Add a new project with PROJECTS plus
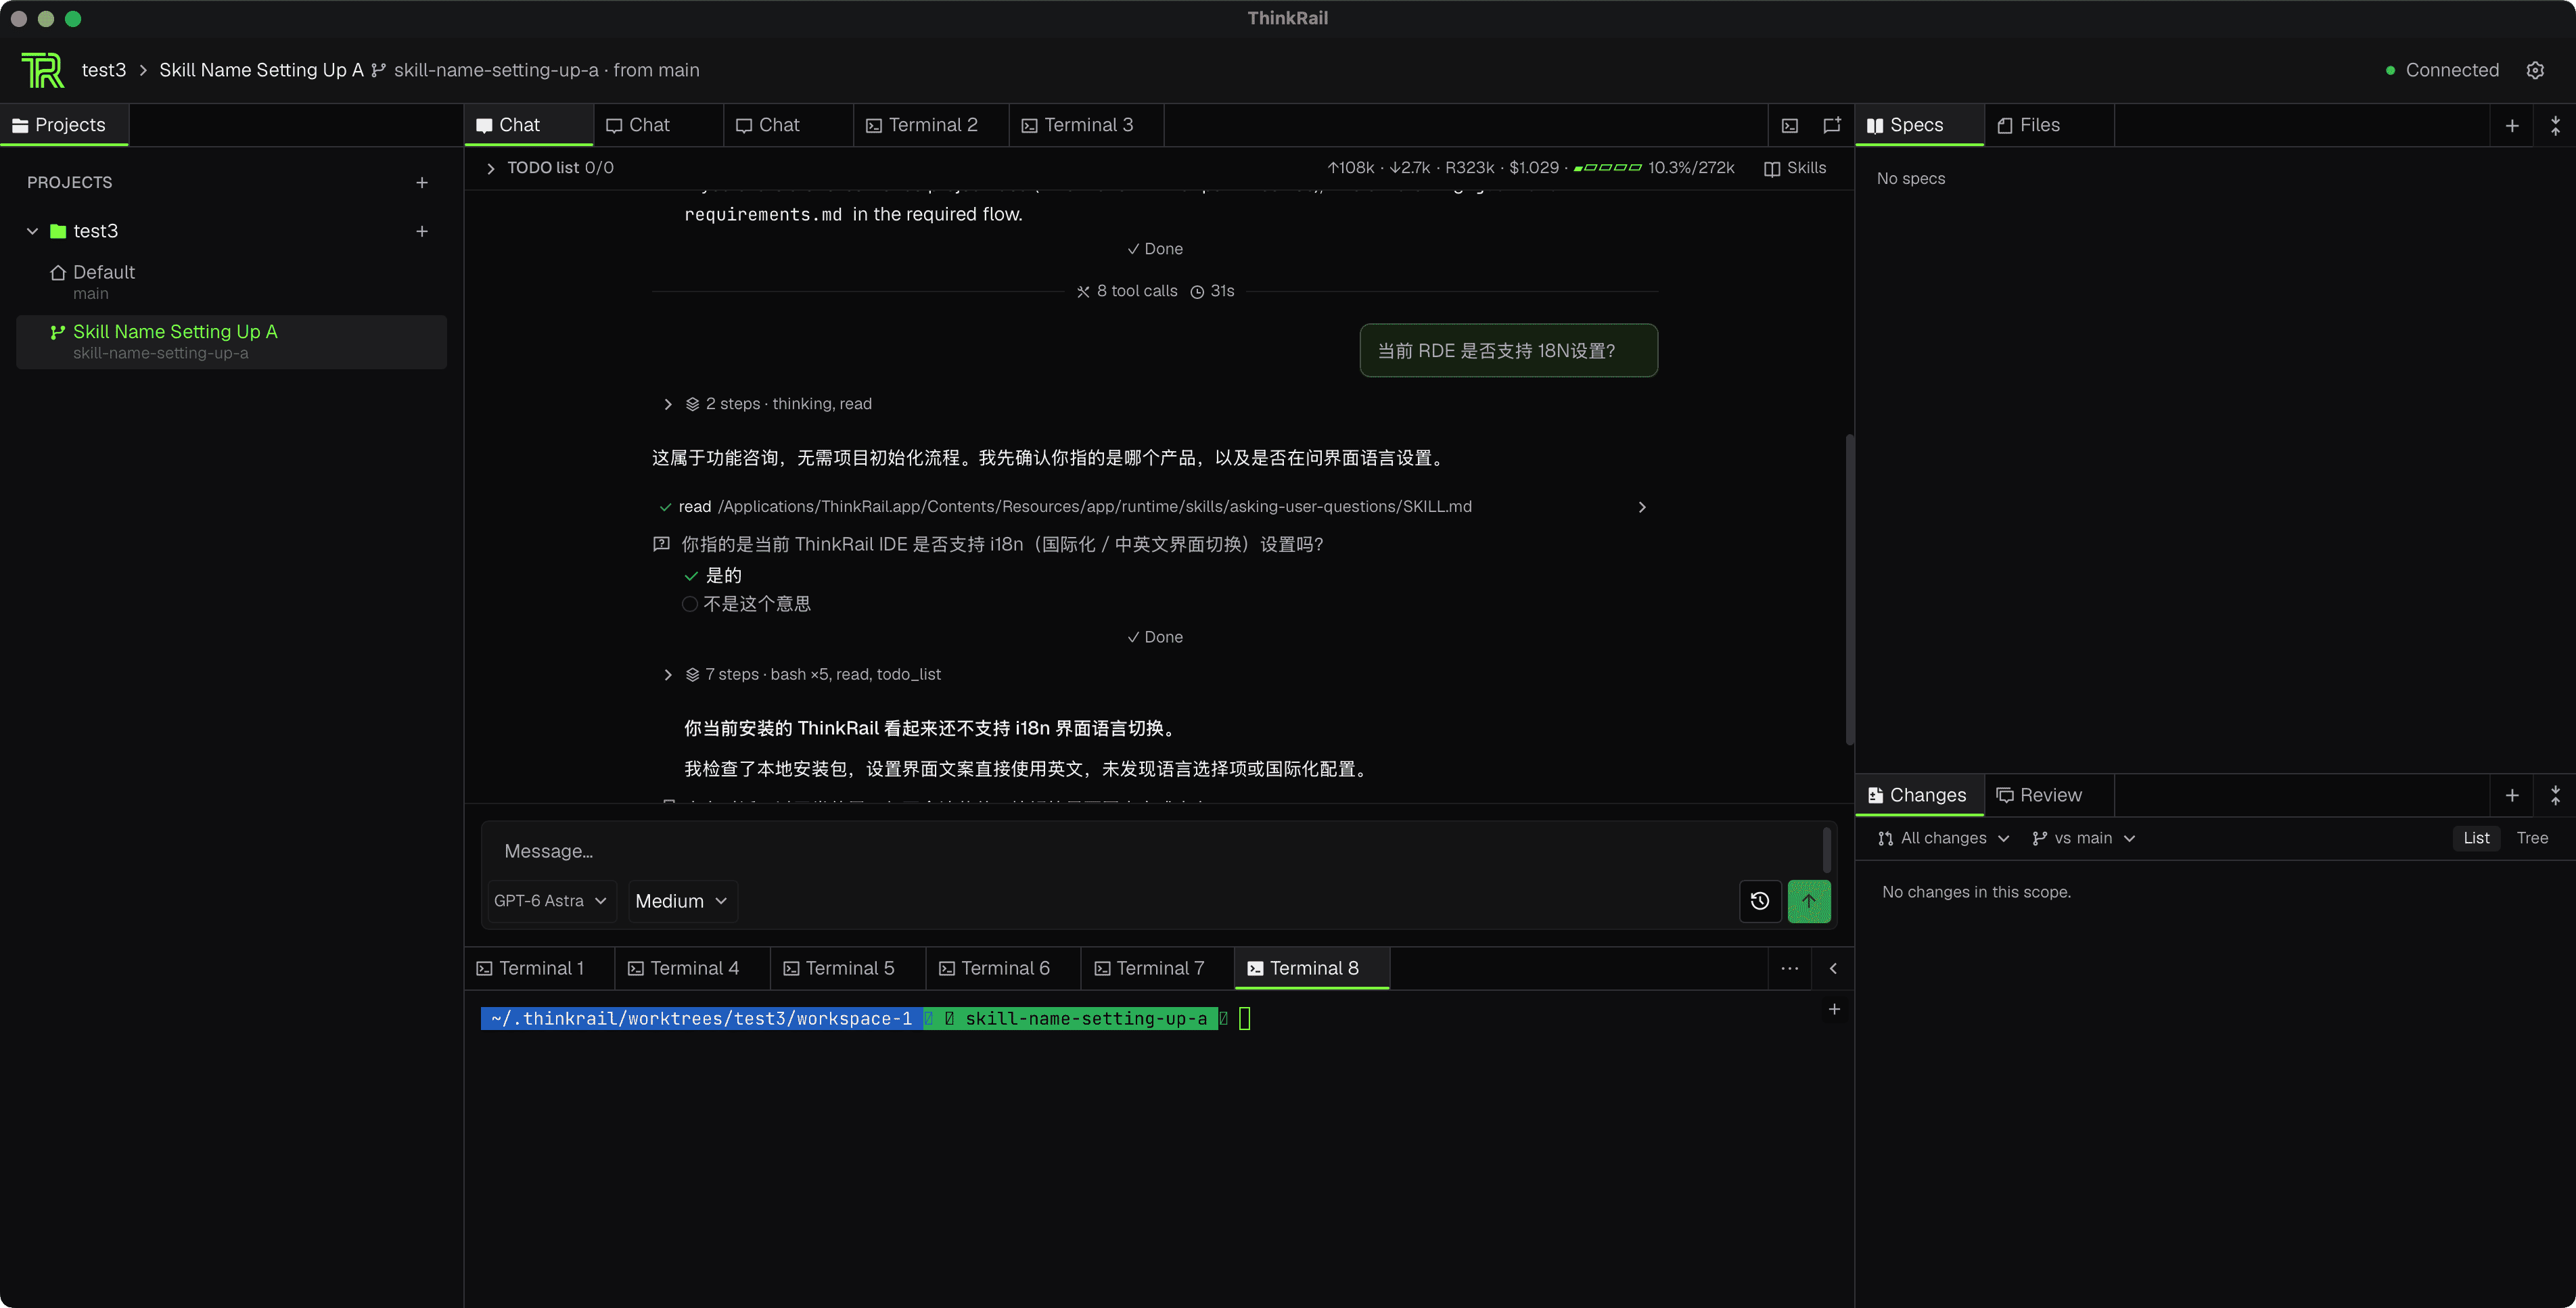This screenshot has width=2576, height=1308. (422, 182)
